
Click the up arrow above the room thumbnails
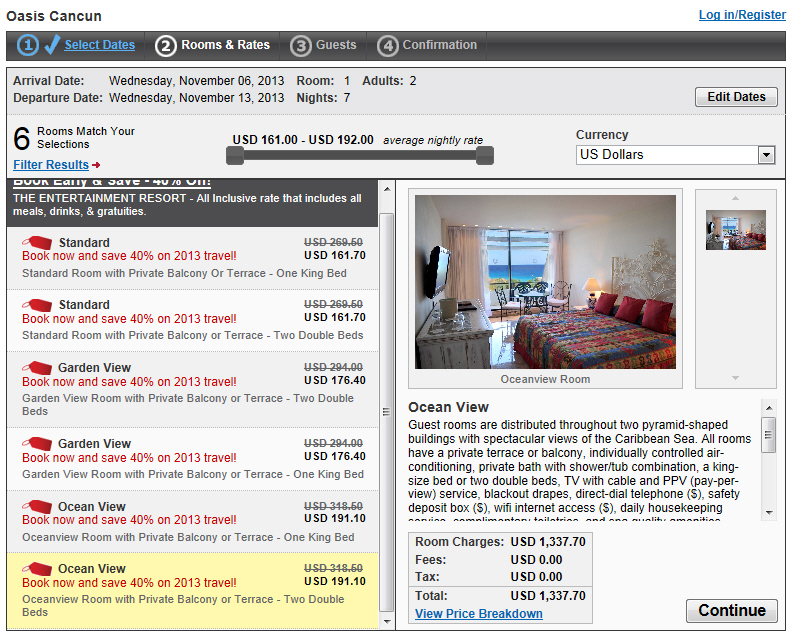click(736, 198)
